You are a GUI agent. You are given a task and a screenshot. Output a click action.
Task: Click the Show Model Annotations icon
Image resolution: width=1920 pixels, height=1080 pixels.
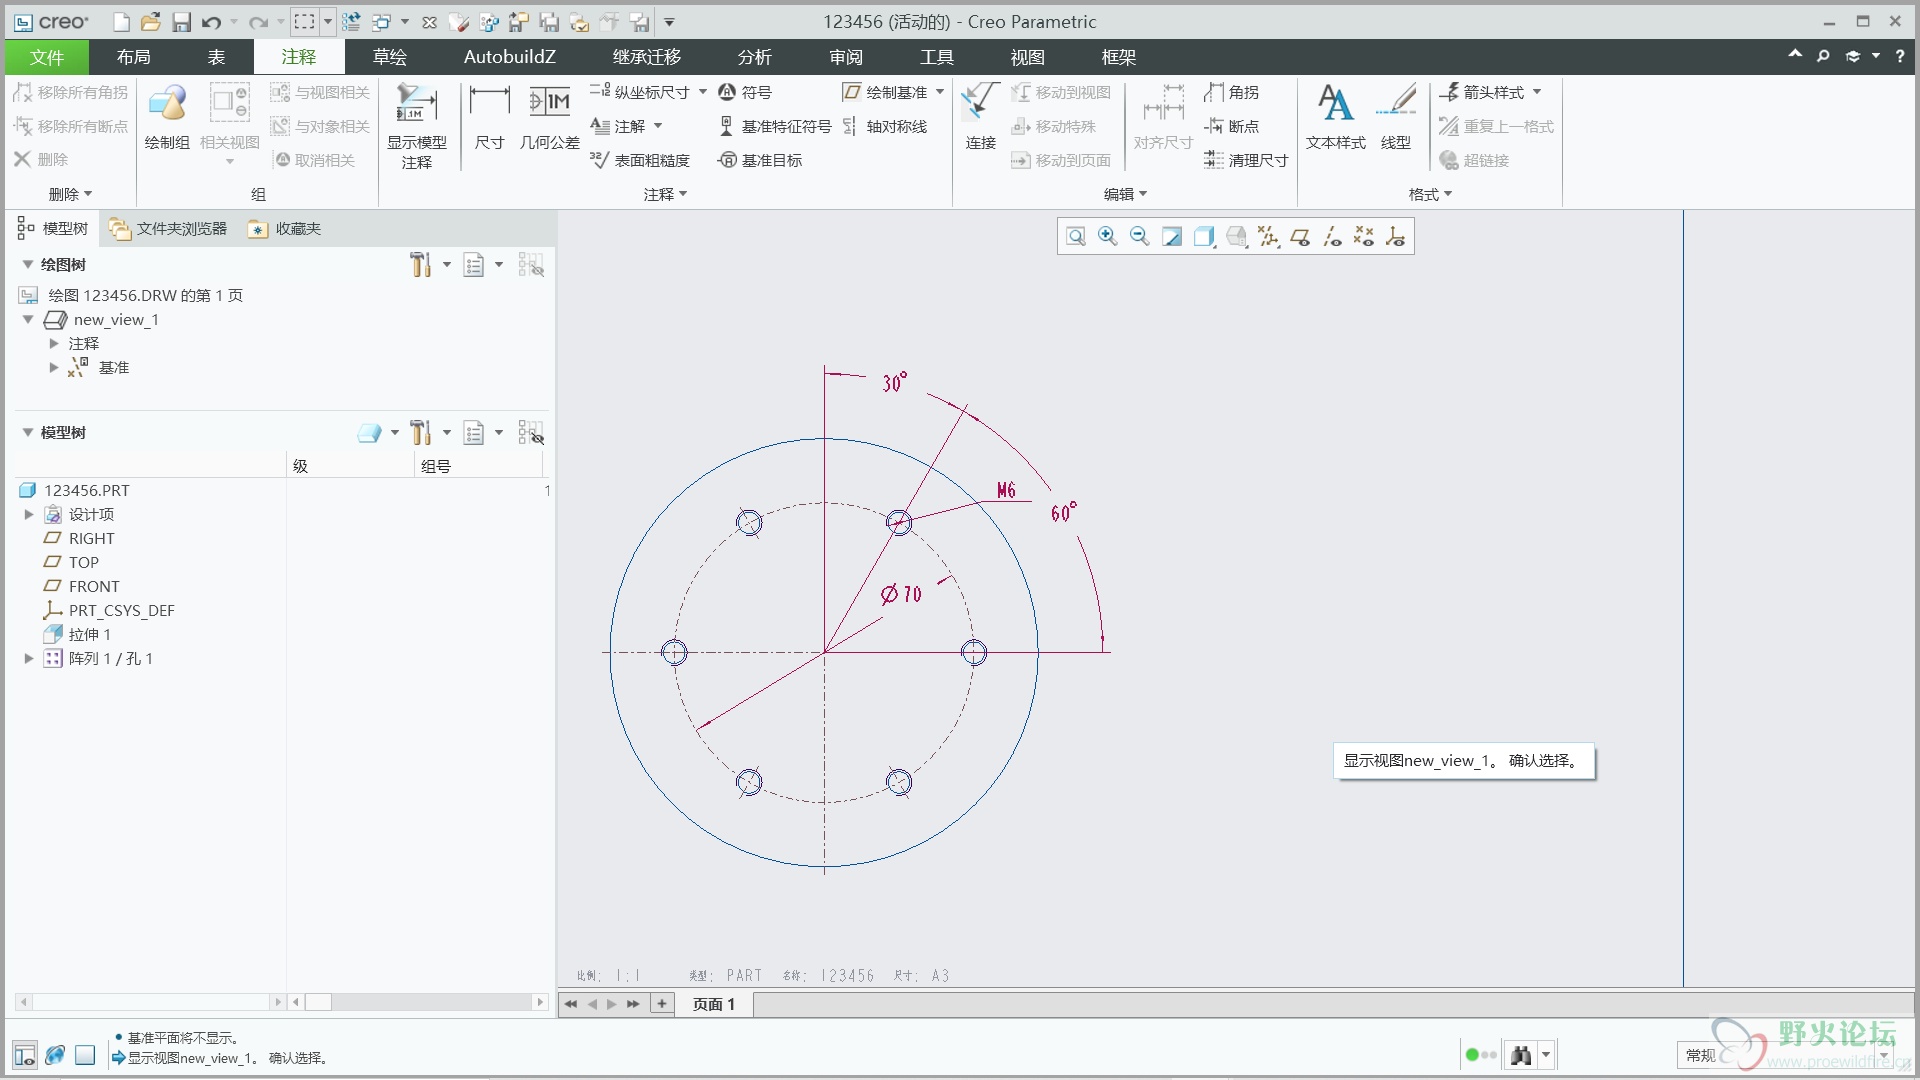pos(417,126)
